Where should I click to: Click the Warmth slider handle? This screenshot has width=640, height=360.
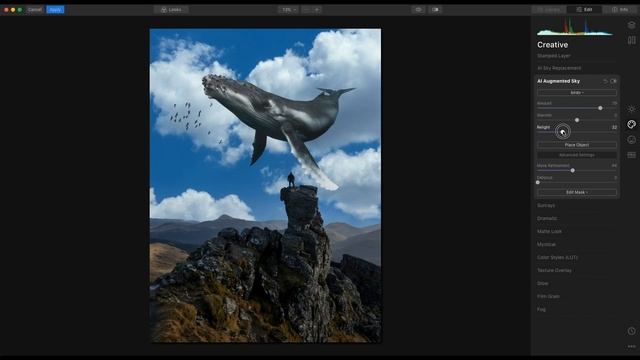pos(577,120)
